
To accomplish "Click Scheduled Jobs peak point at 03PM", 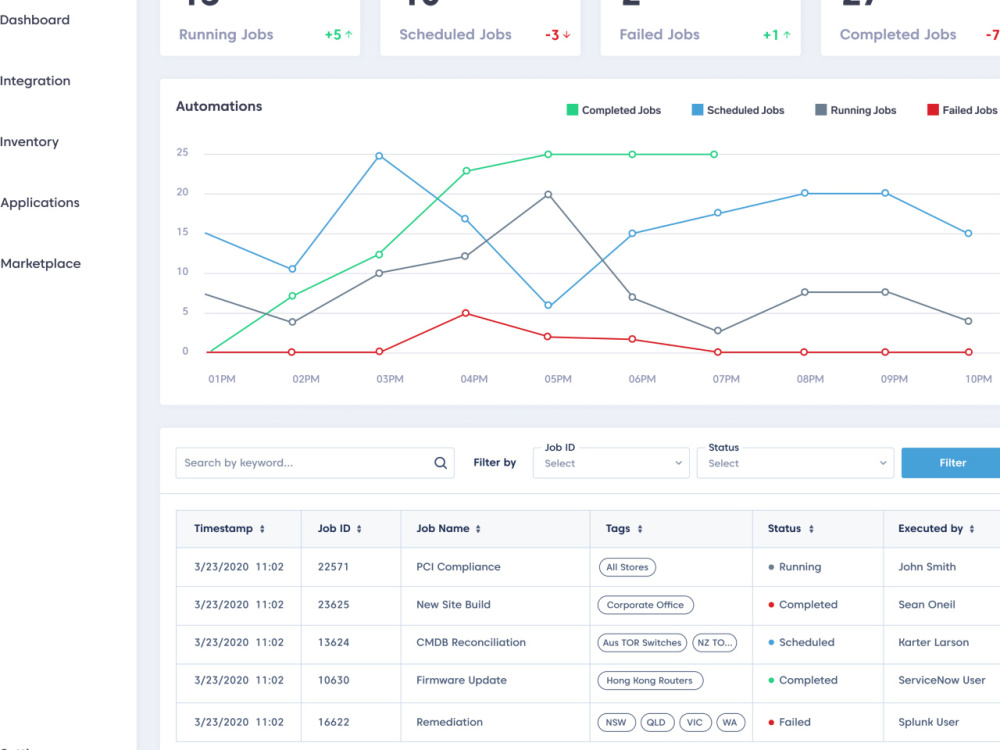I will click(379, 156).
